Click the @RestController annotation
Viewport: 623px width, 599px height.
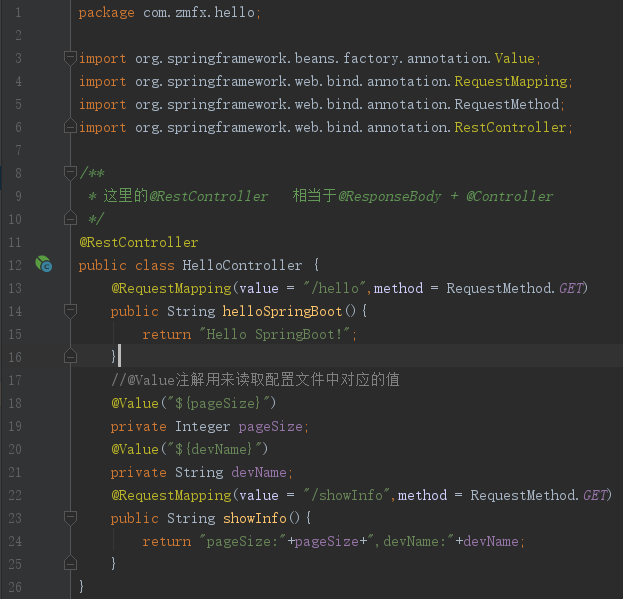pos(139,242)
